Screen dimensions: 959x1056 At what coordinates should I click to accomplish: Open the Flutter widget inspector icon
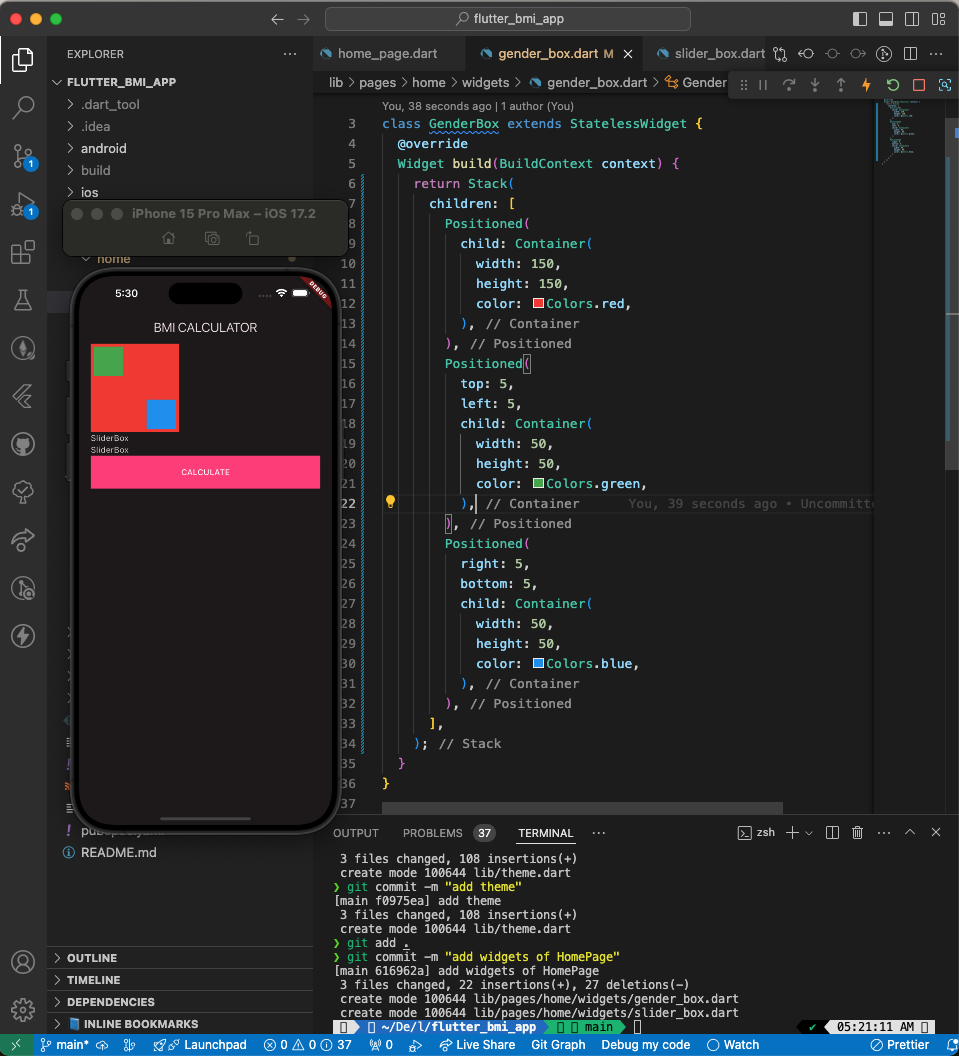(x=944, y=85)
